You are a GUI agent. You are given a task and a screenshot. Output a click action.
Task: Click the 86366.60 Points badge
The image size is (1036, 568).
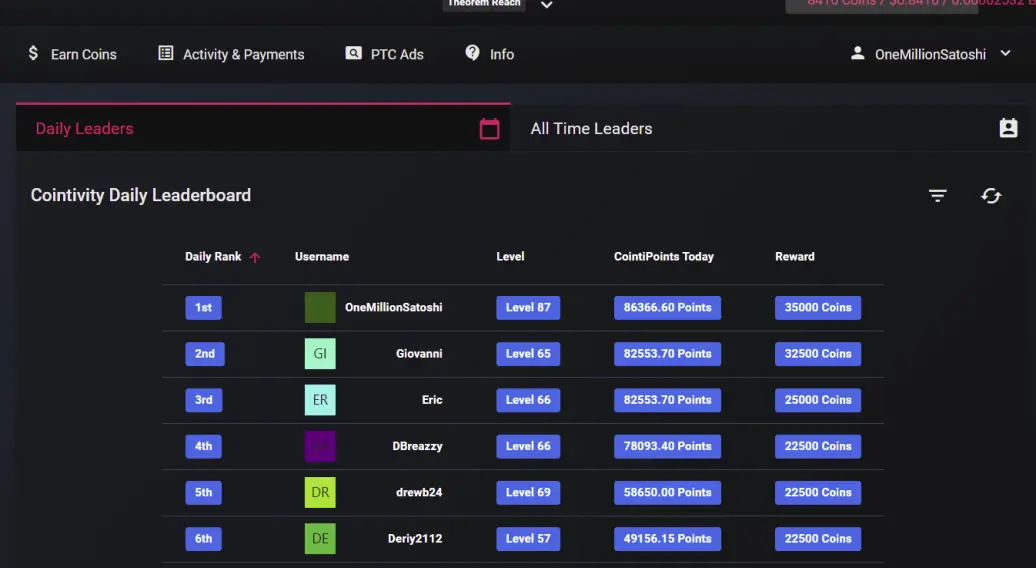(x=667, y=308)
